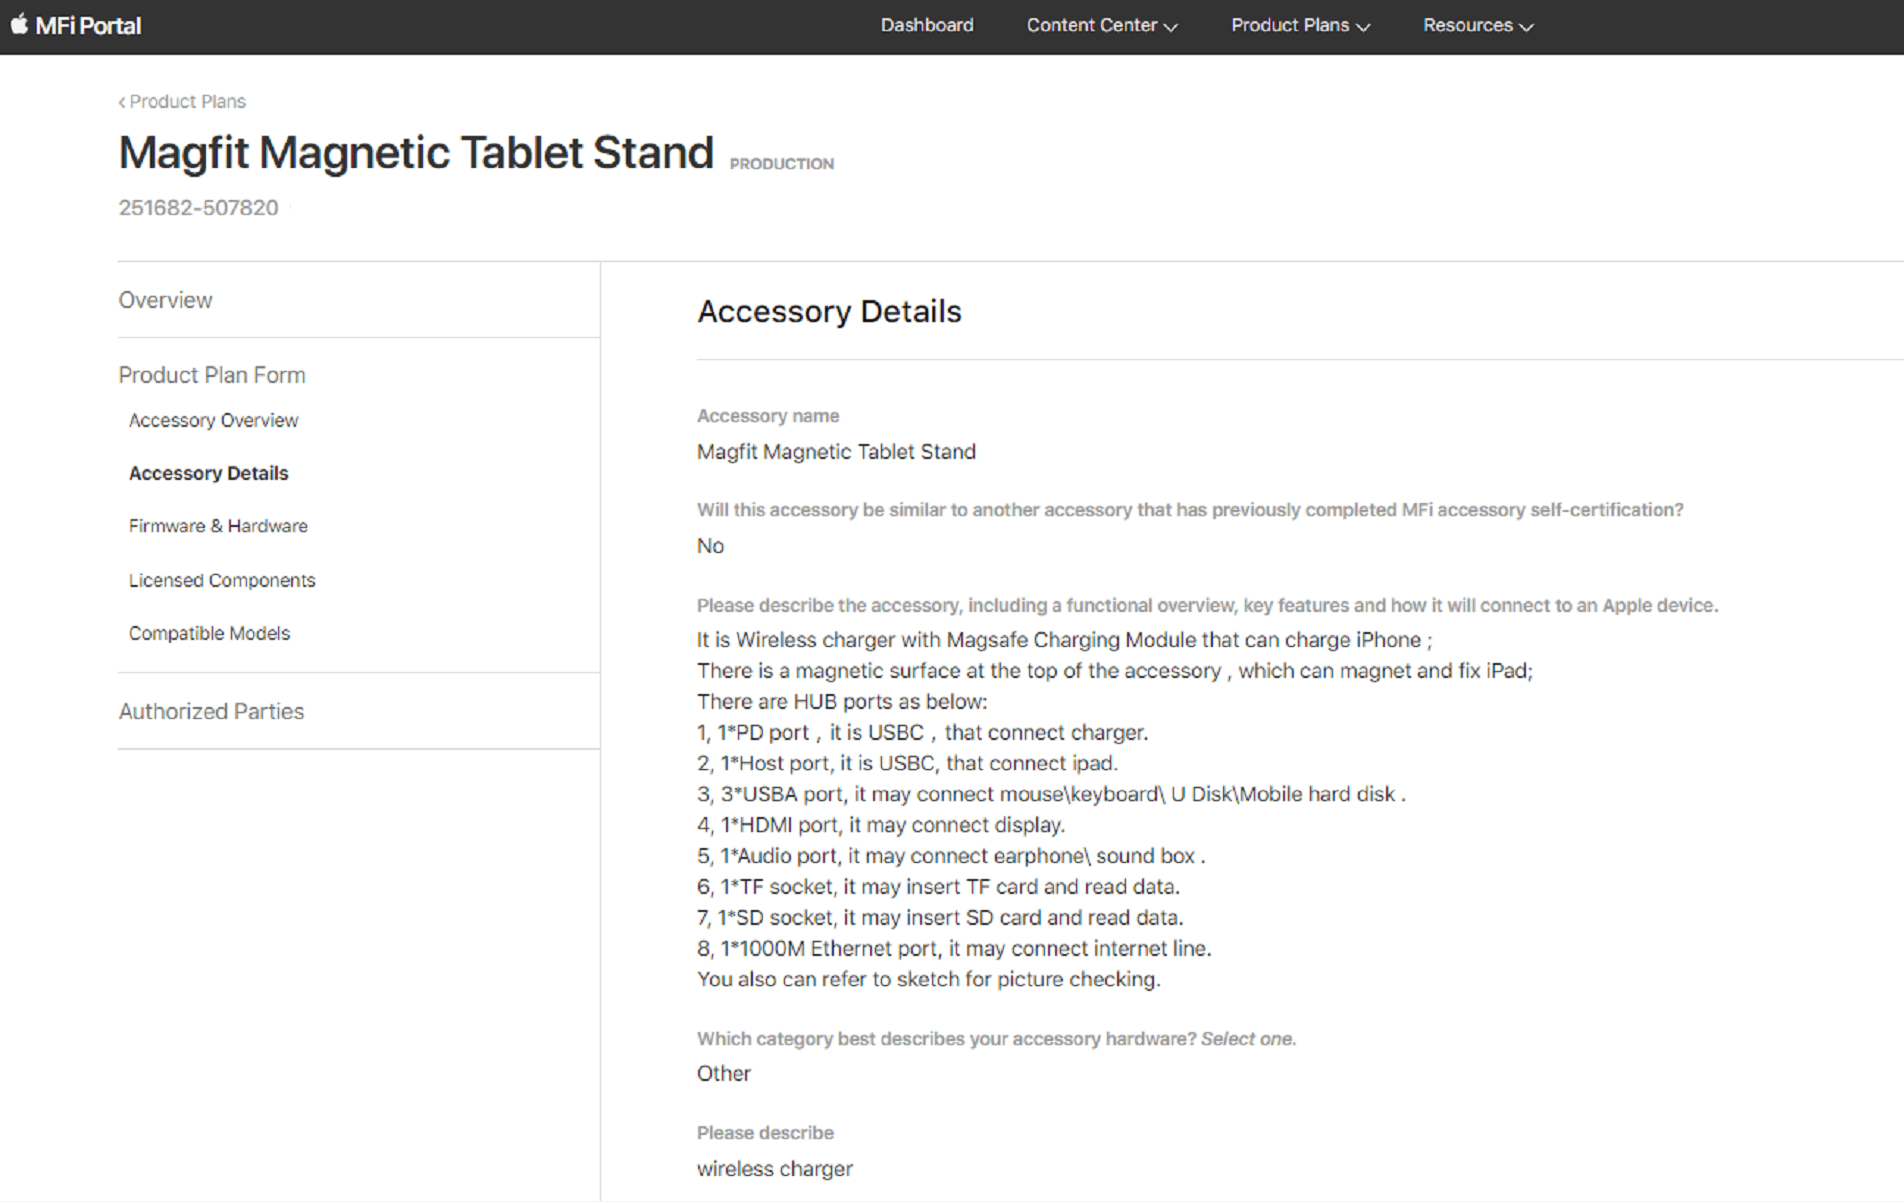This screenshot has height=1202, width=1904.
Task: Click the PRODUCTION status label
Action: pos(781,164)
